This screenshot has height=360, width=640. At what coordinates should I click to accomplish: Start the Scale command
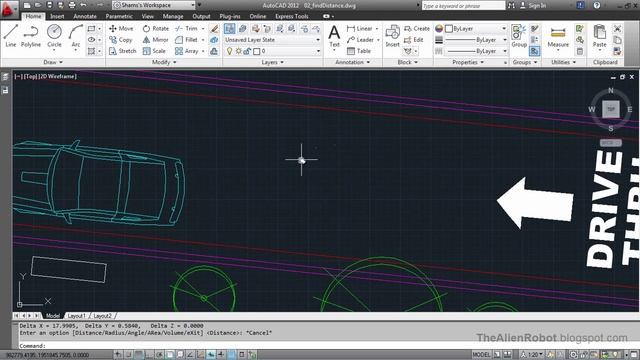pos(154,51)
